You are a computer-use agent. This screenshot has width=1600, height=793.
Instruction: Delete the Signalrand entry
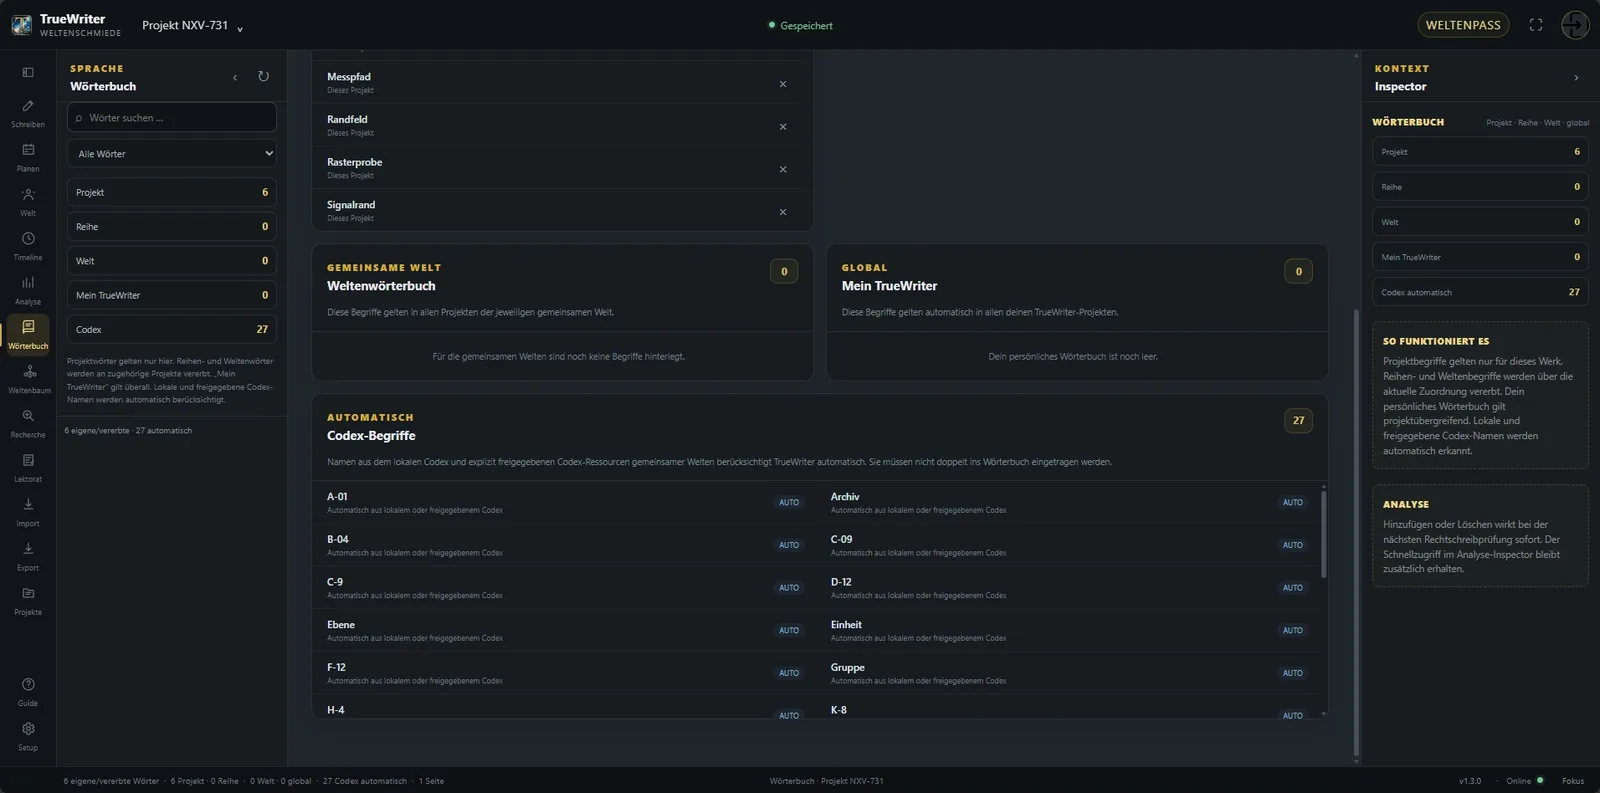tap(783, 212)
